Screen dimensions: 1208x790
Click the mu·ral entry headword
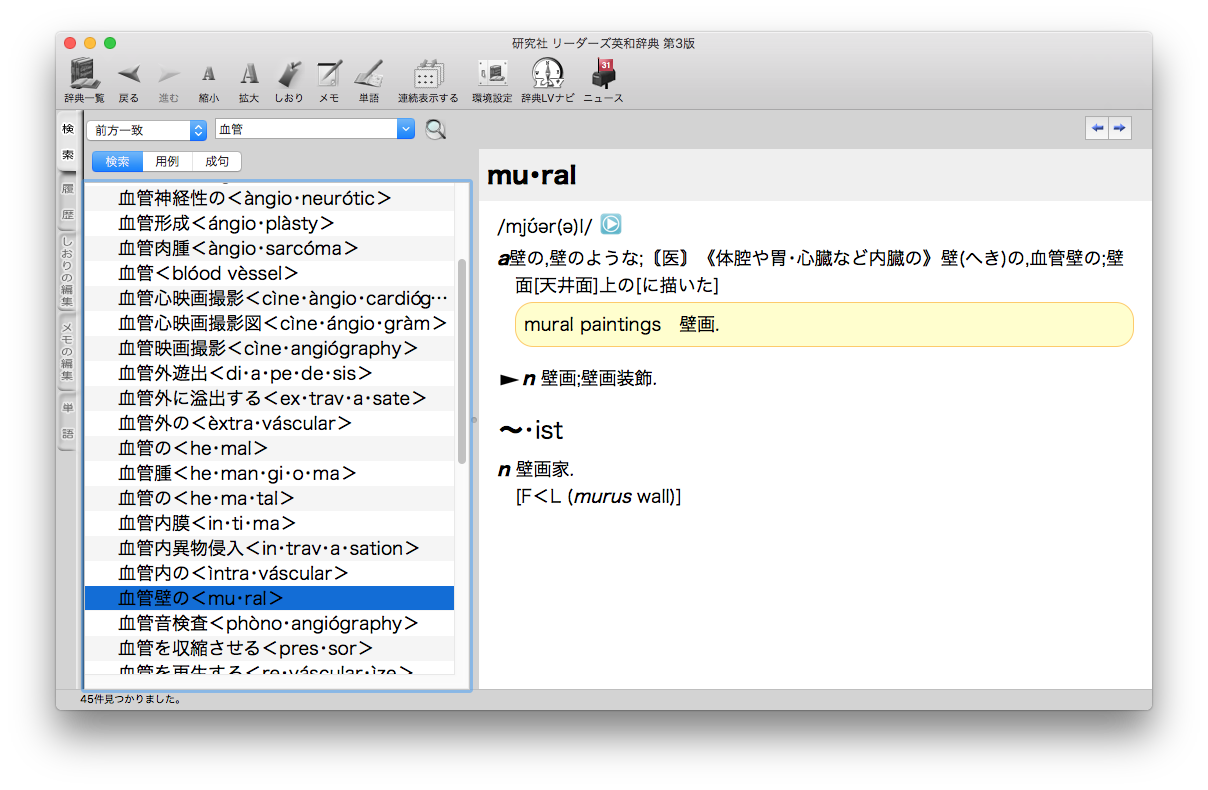(531, 176)
